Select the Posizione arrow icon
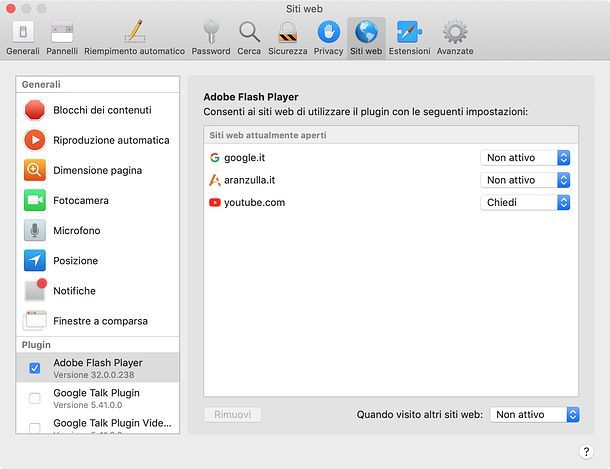The image size is (610, 469). pyautogui.click(x=35, y=261)
